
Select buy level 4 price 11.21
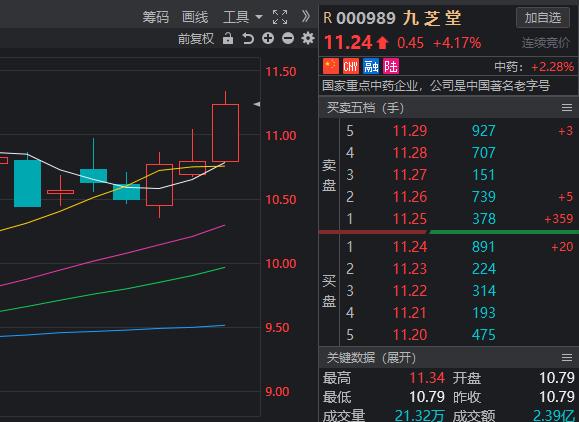point(410,313)
